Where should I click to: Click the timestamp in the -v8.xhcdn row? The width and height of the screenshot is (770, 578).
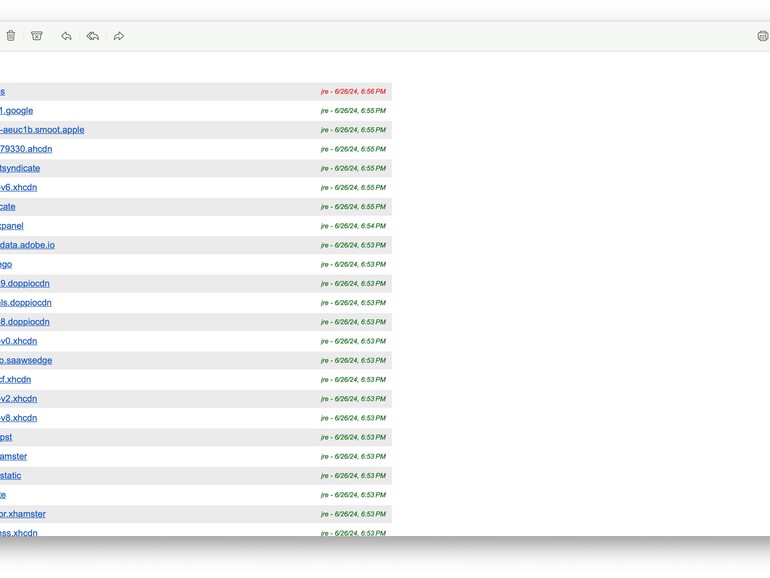pyautogui.click(x=353, y=418)
